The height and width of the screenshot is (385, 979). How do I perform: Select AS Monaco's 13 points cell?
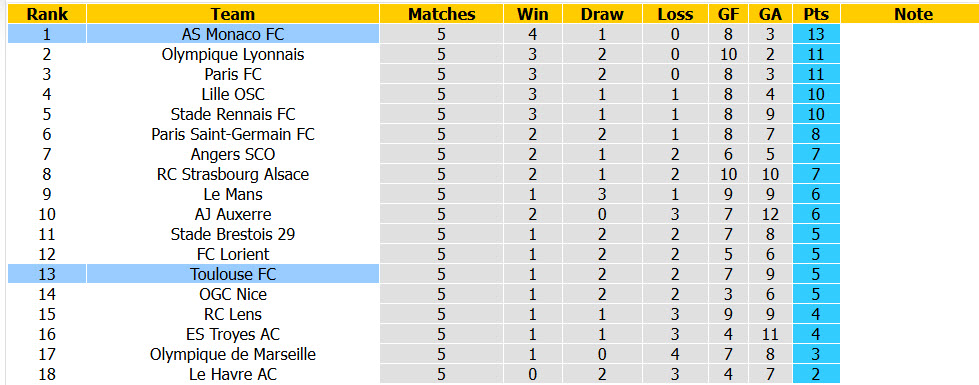[816, 34]
